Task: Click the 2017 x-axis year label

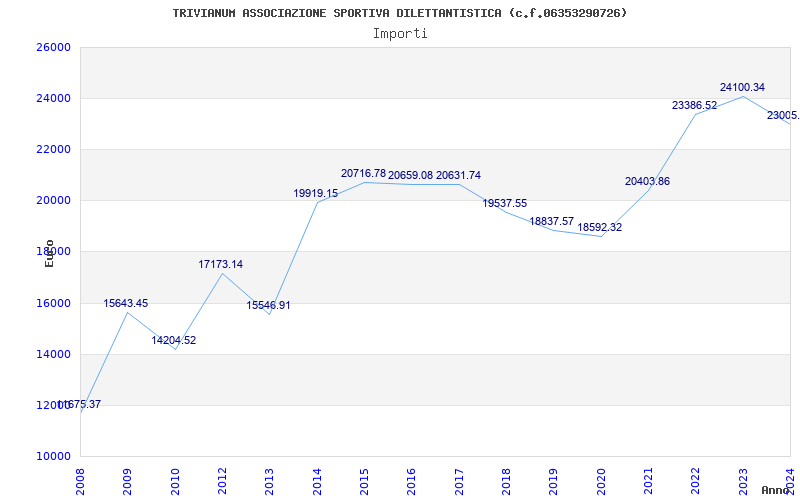Action: [x=459, y=481]
